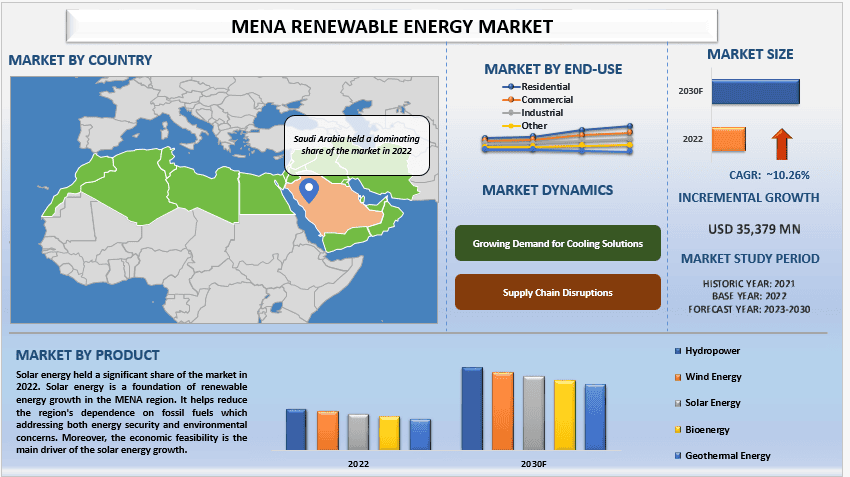Click the blue 2030F market size bar
The height and width of the screenshot is (477, 850).
(755, 91)
